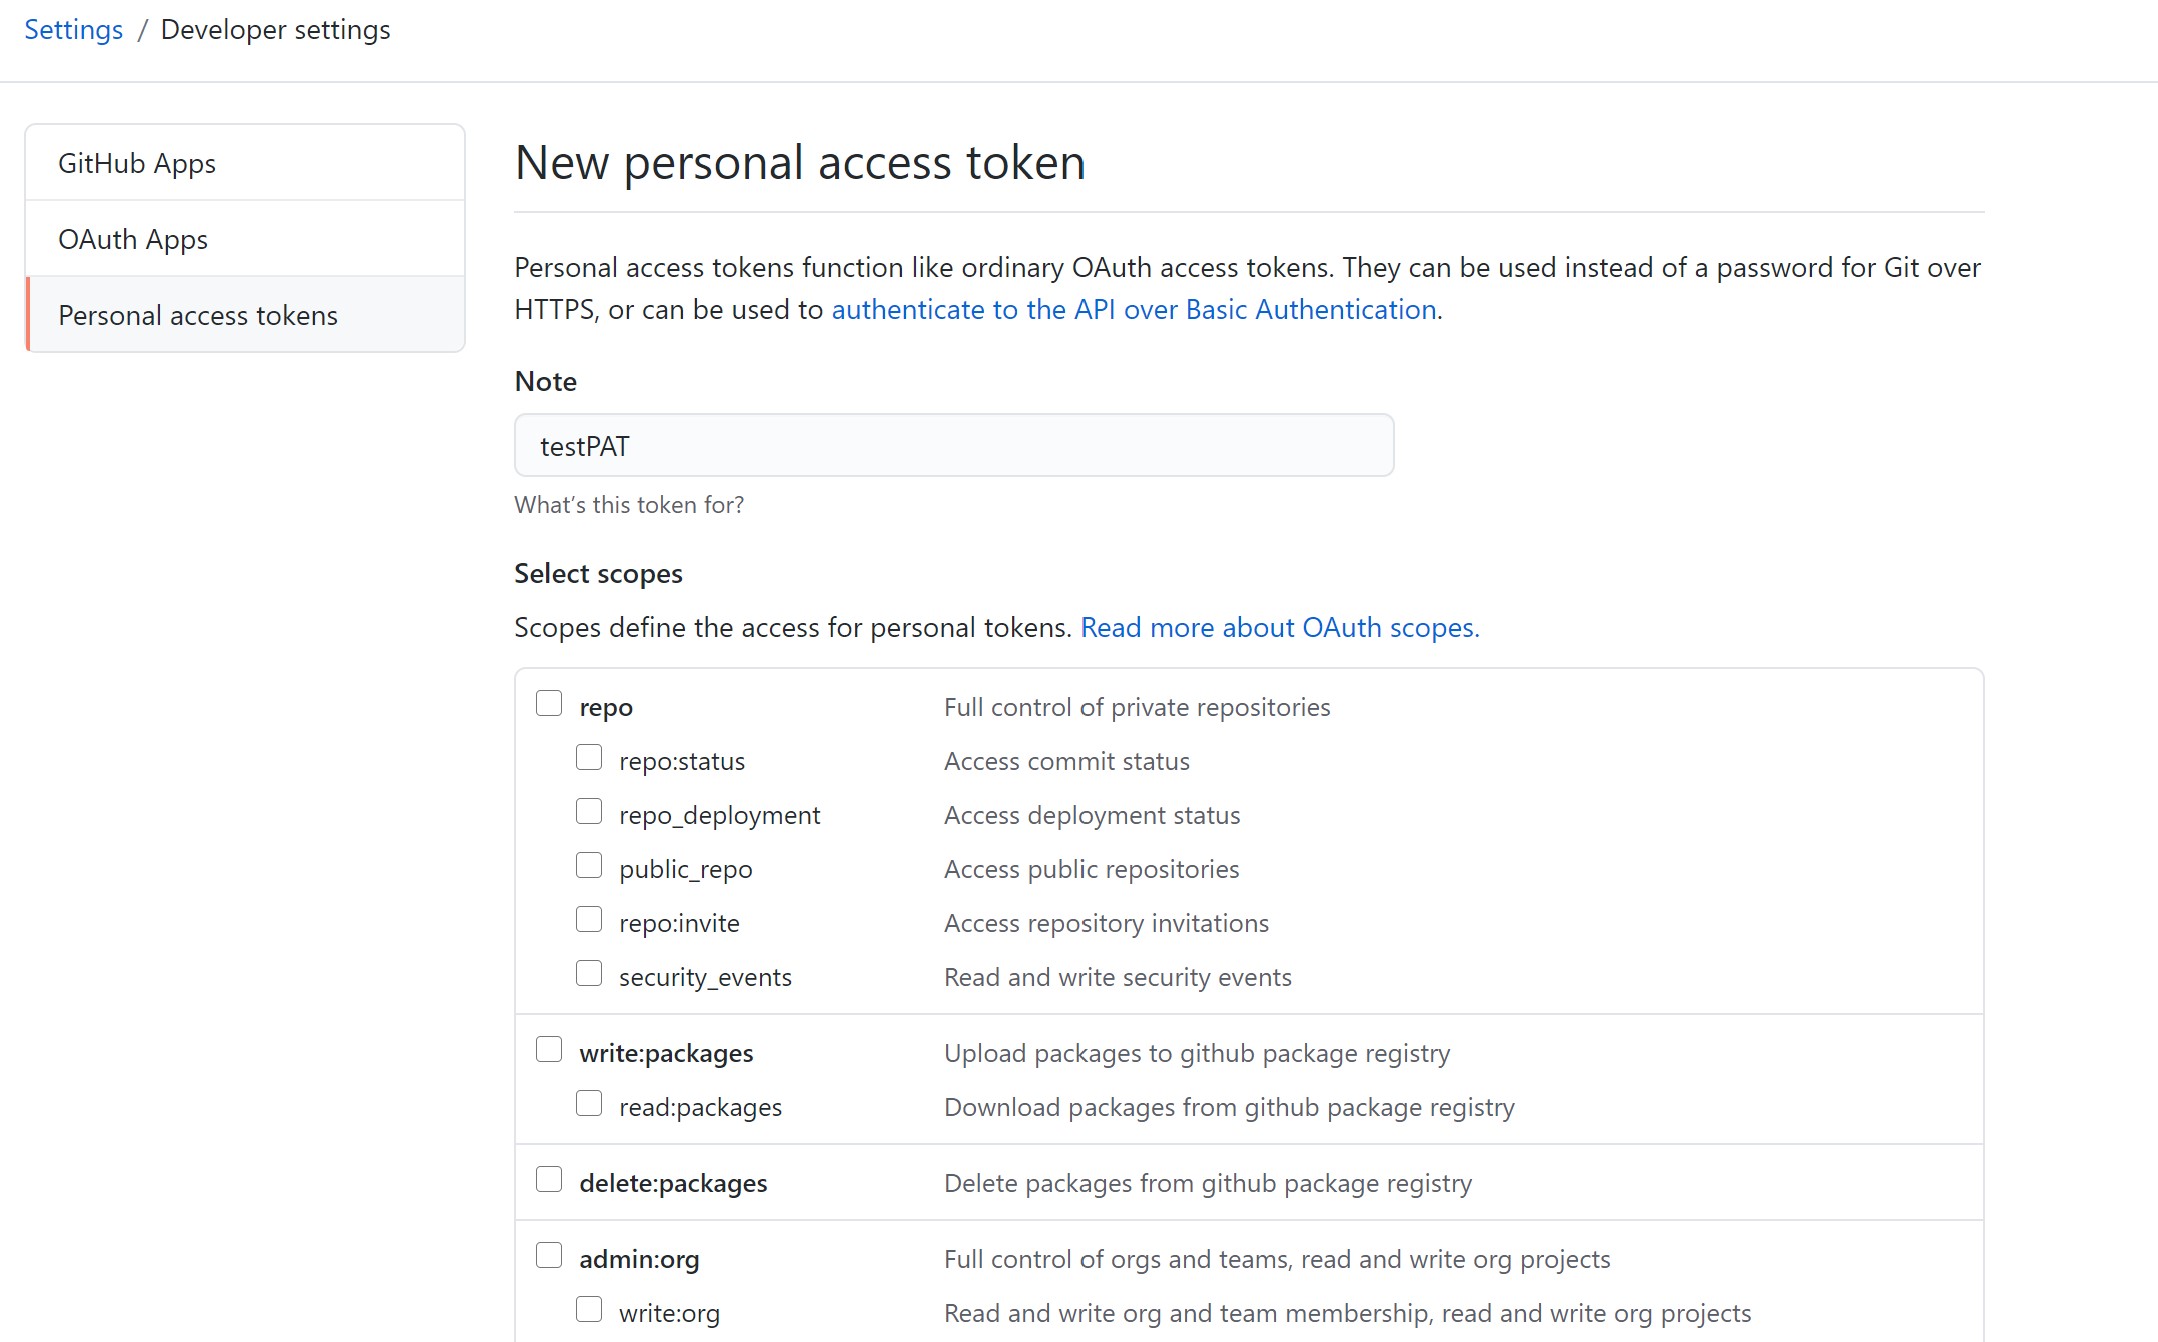Check the read:packages scope
Screen dimensions: 2158x1342
click(x=589, y=1104)
